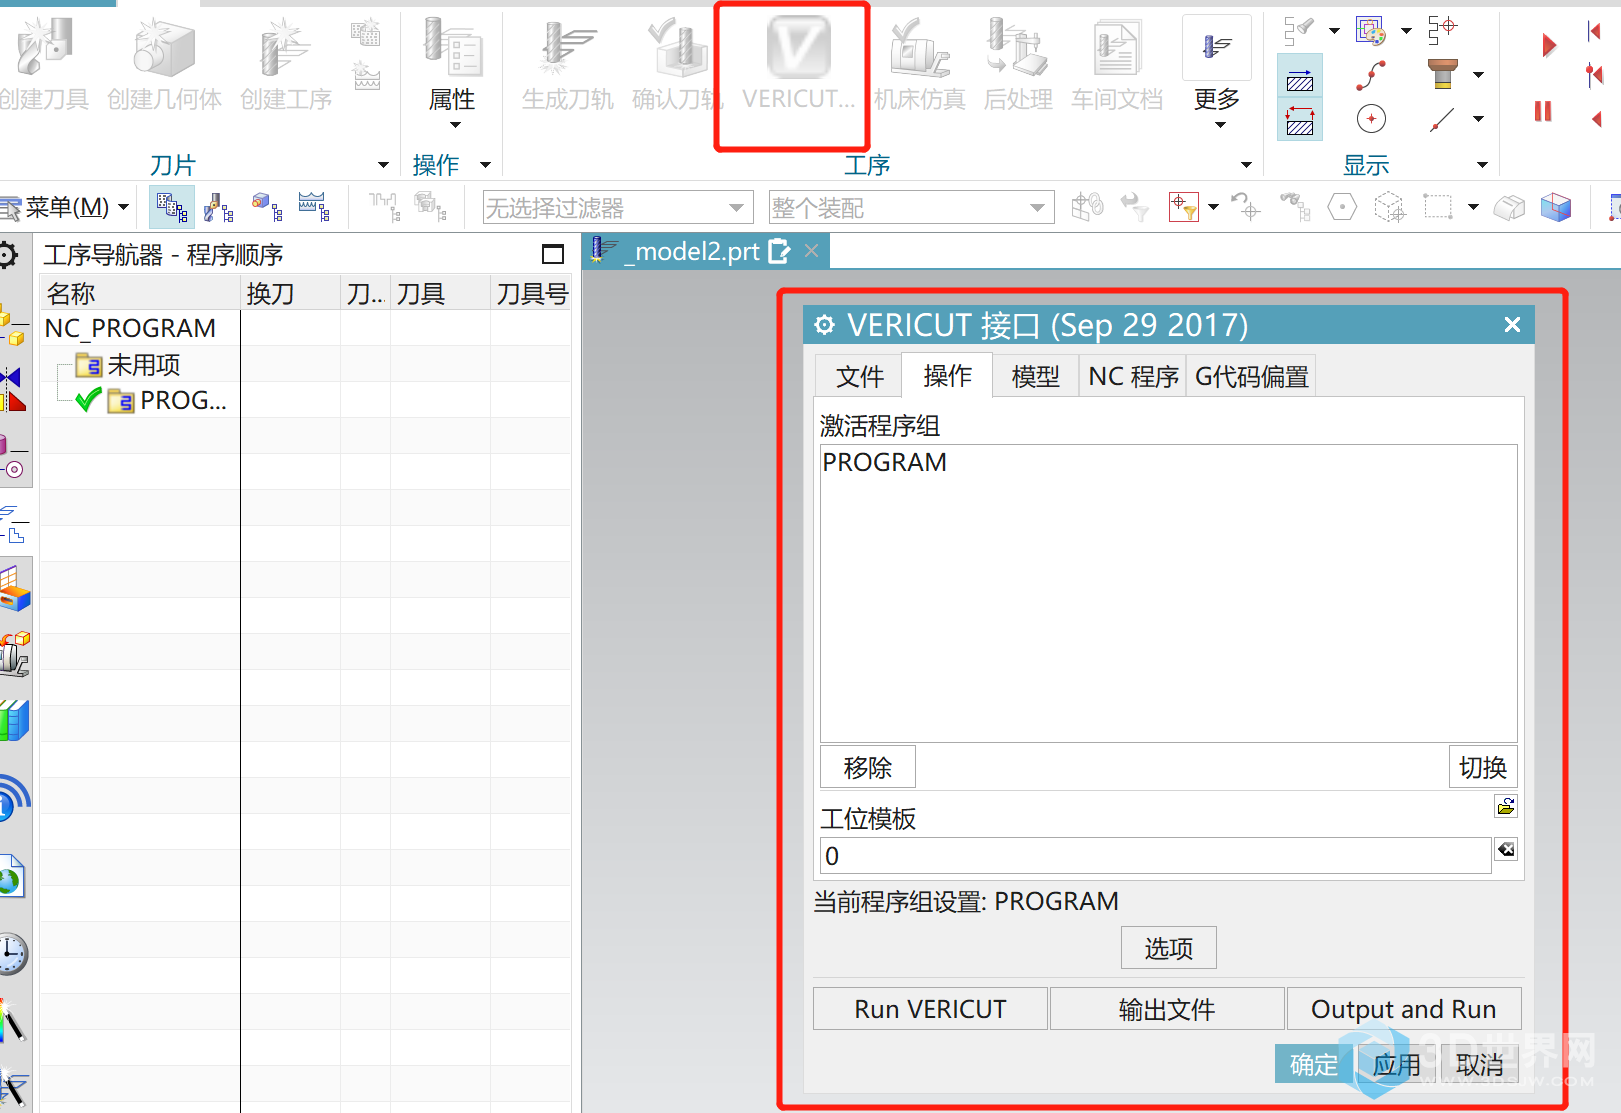Viewport: 1621px width, 1113px height.
Task: Click the blue cube display icon in toolbar
Action: pos(1556,207)
